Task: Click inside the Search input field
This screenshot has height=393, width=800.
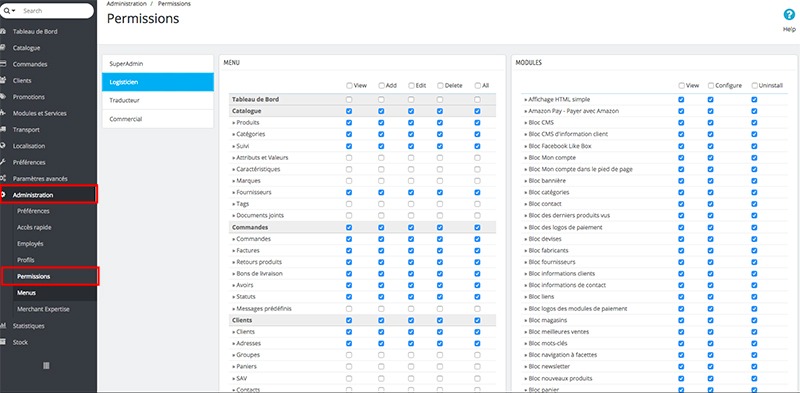Action: click(56, 11)
